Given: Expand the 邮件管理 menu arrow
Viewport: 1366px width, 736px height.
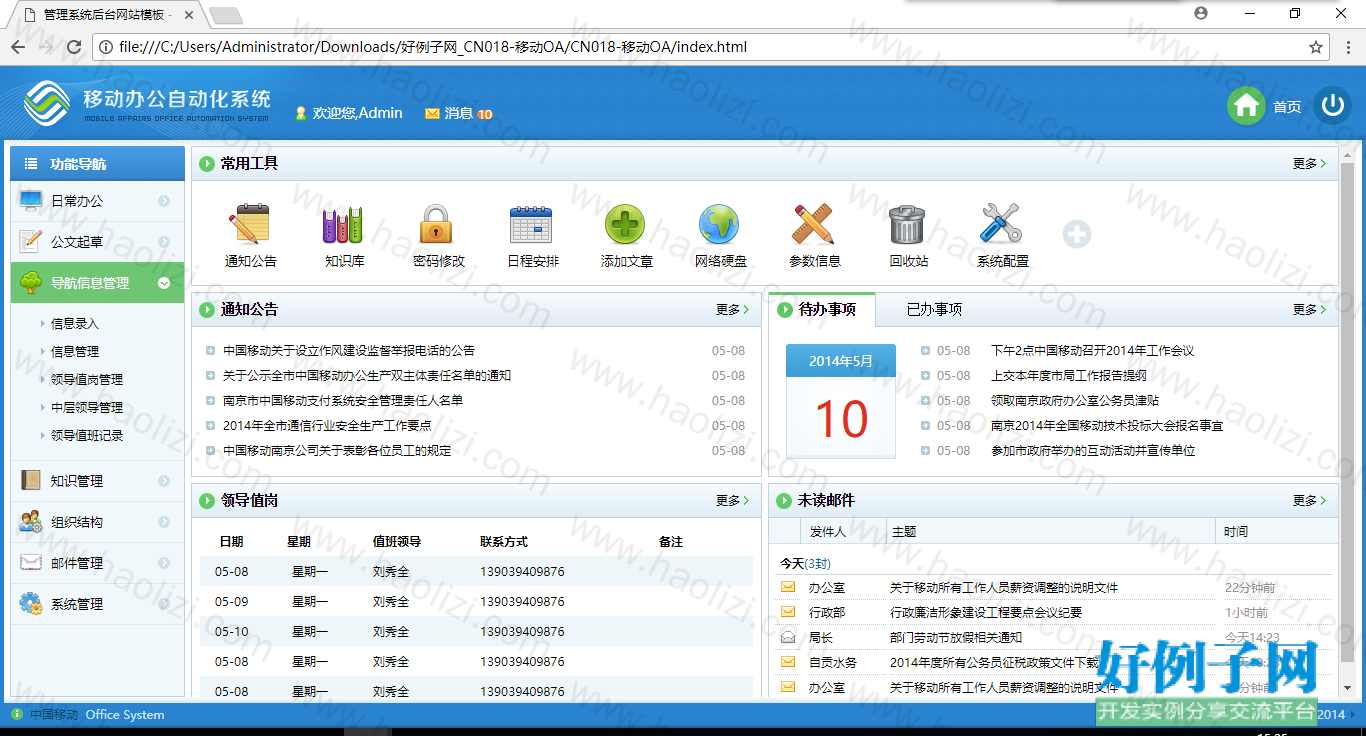Looking at the screenshot, I should click(164, 563).
